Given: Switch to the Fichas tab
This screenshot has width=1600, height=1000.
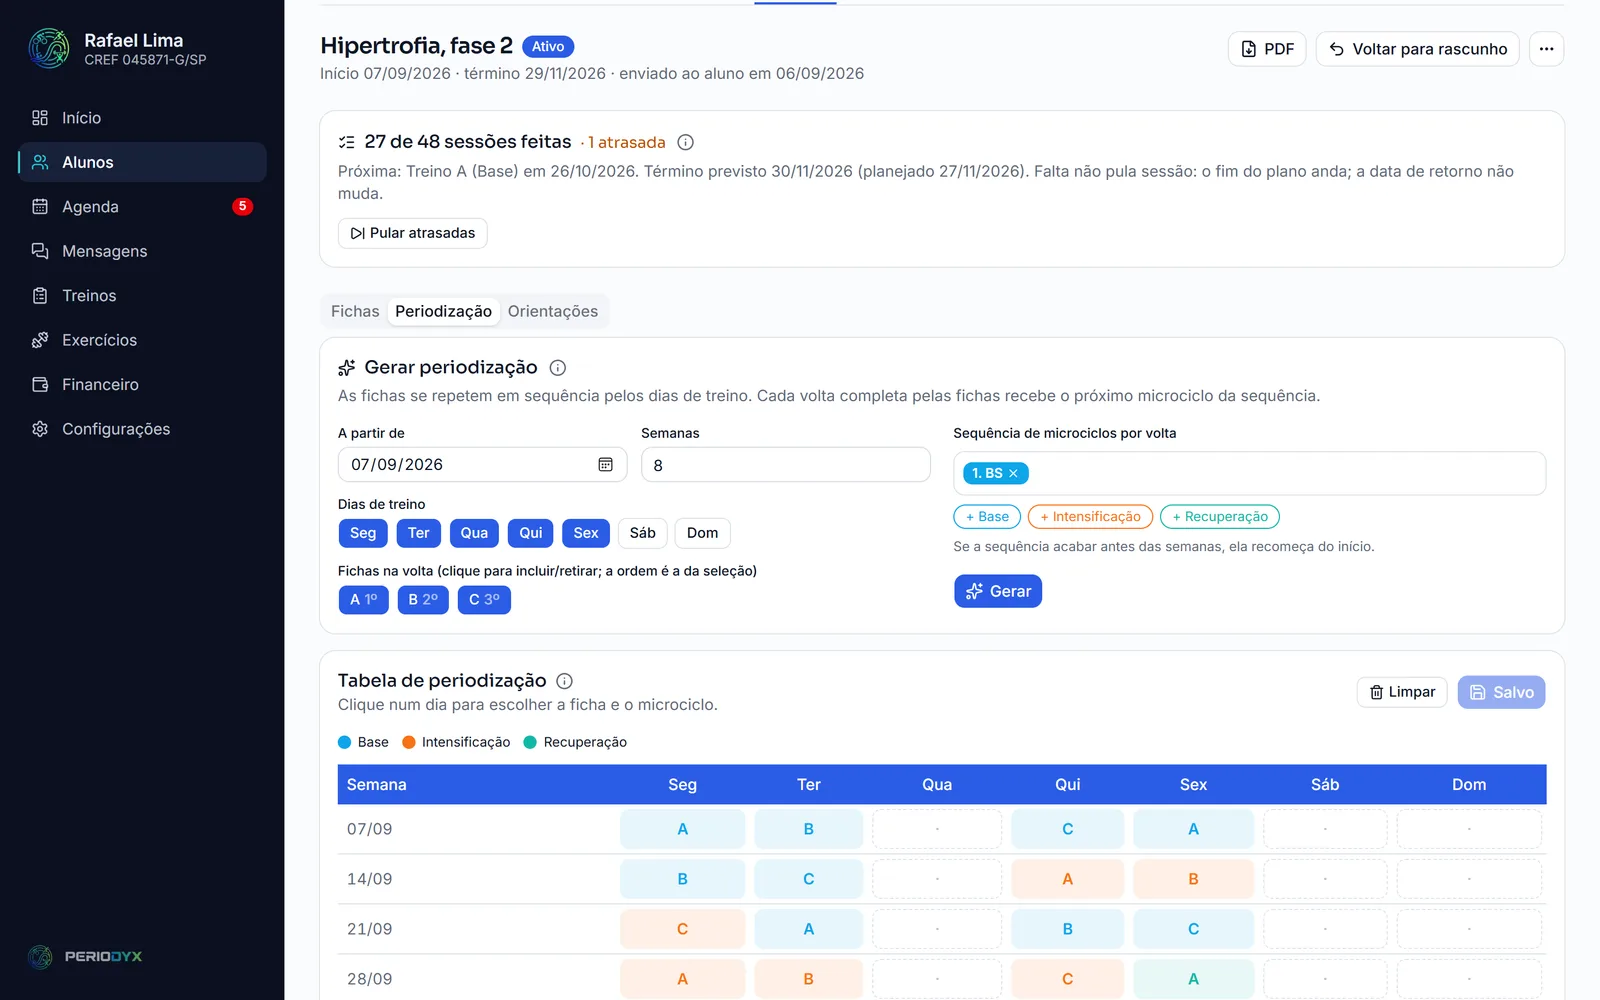Looking at the screenshot, I should point(355,311).
